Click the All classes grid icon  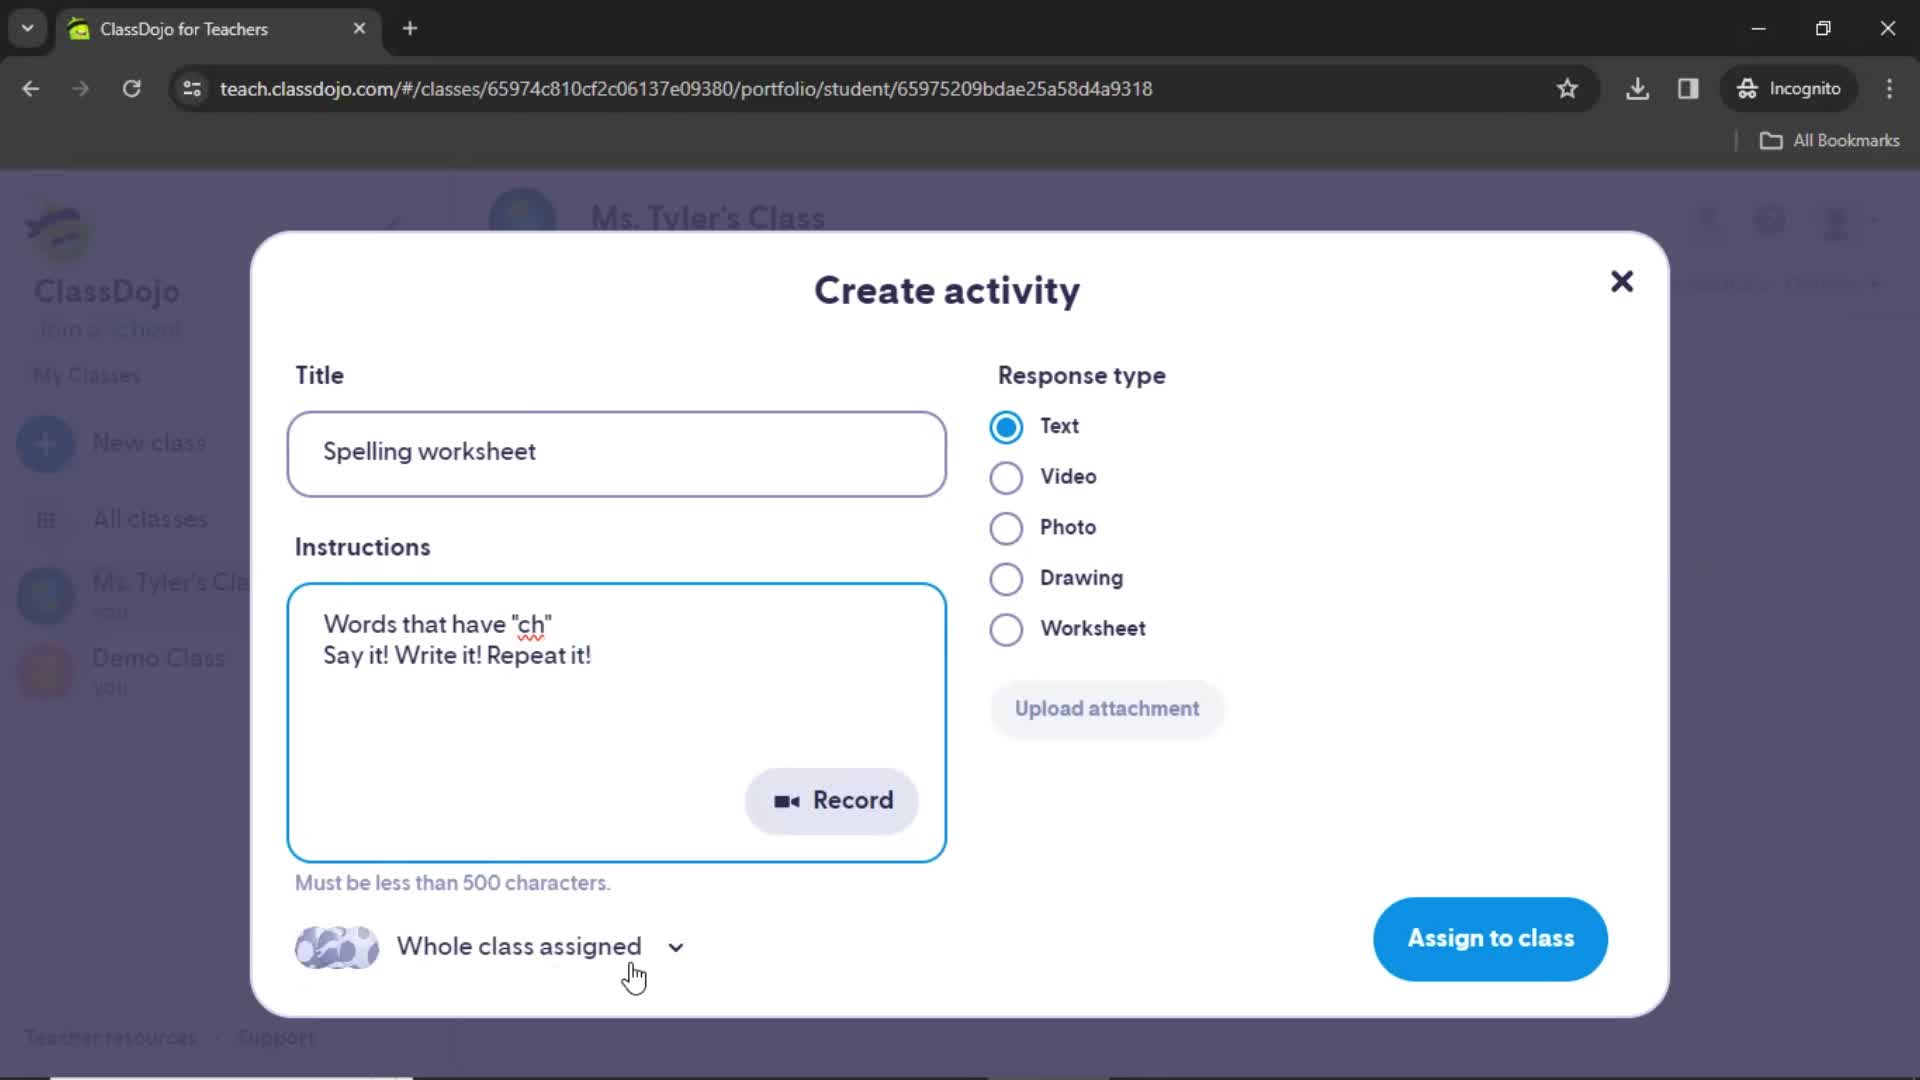(x=46, y=520)
